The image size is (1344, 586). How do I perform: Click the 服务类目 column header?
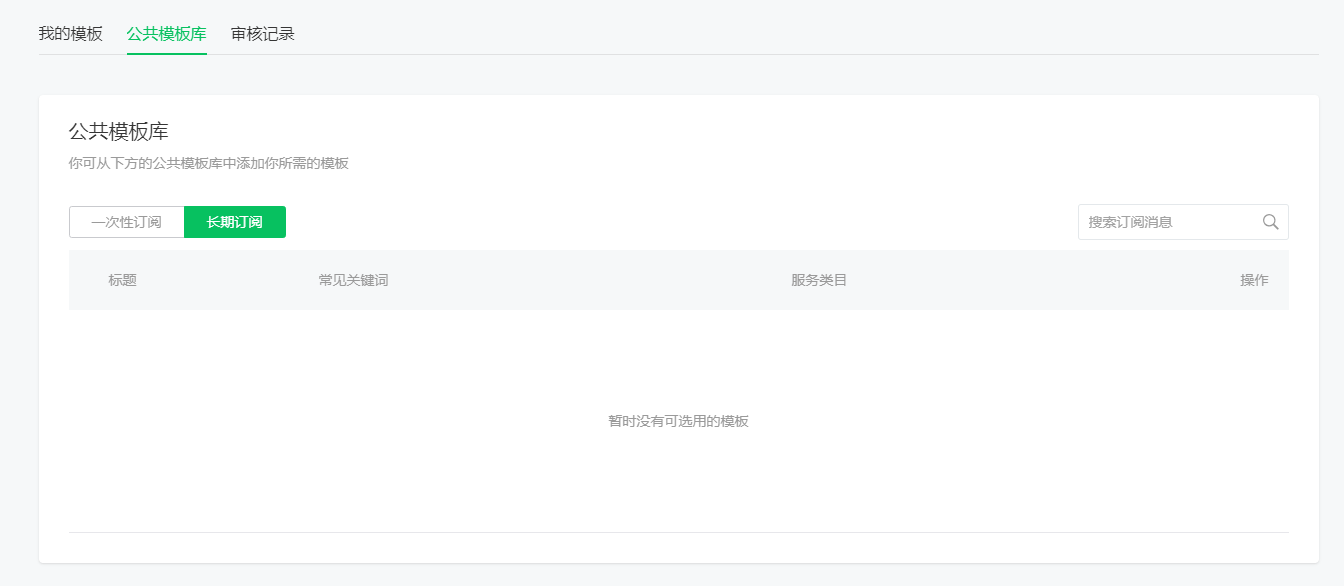point(819,280)
